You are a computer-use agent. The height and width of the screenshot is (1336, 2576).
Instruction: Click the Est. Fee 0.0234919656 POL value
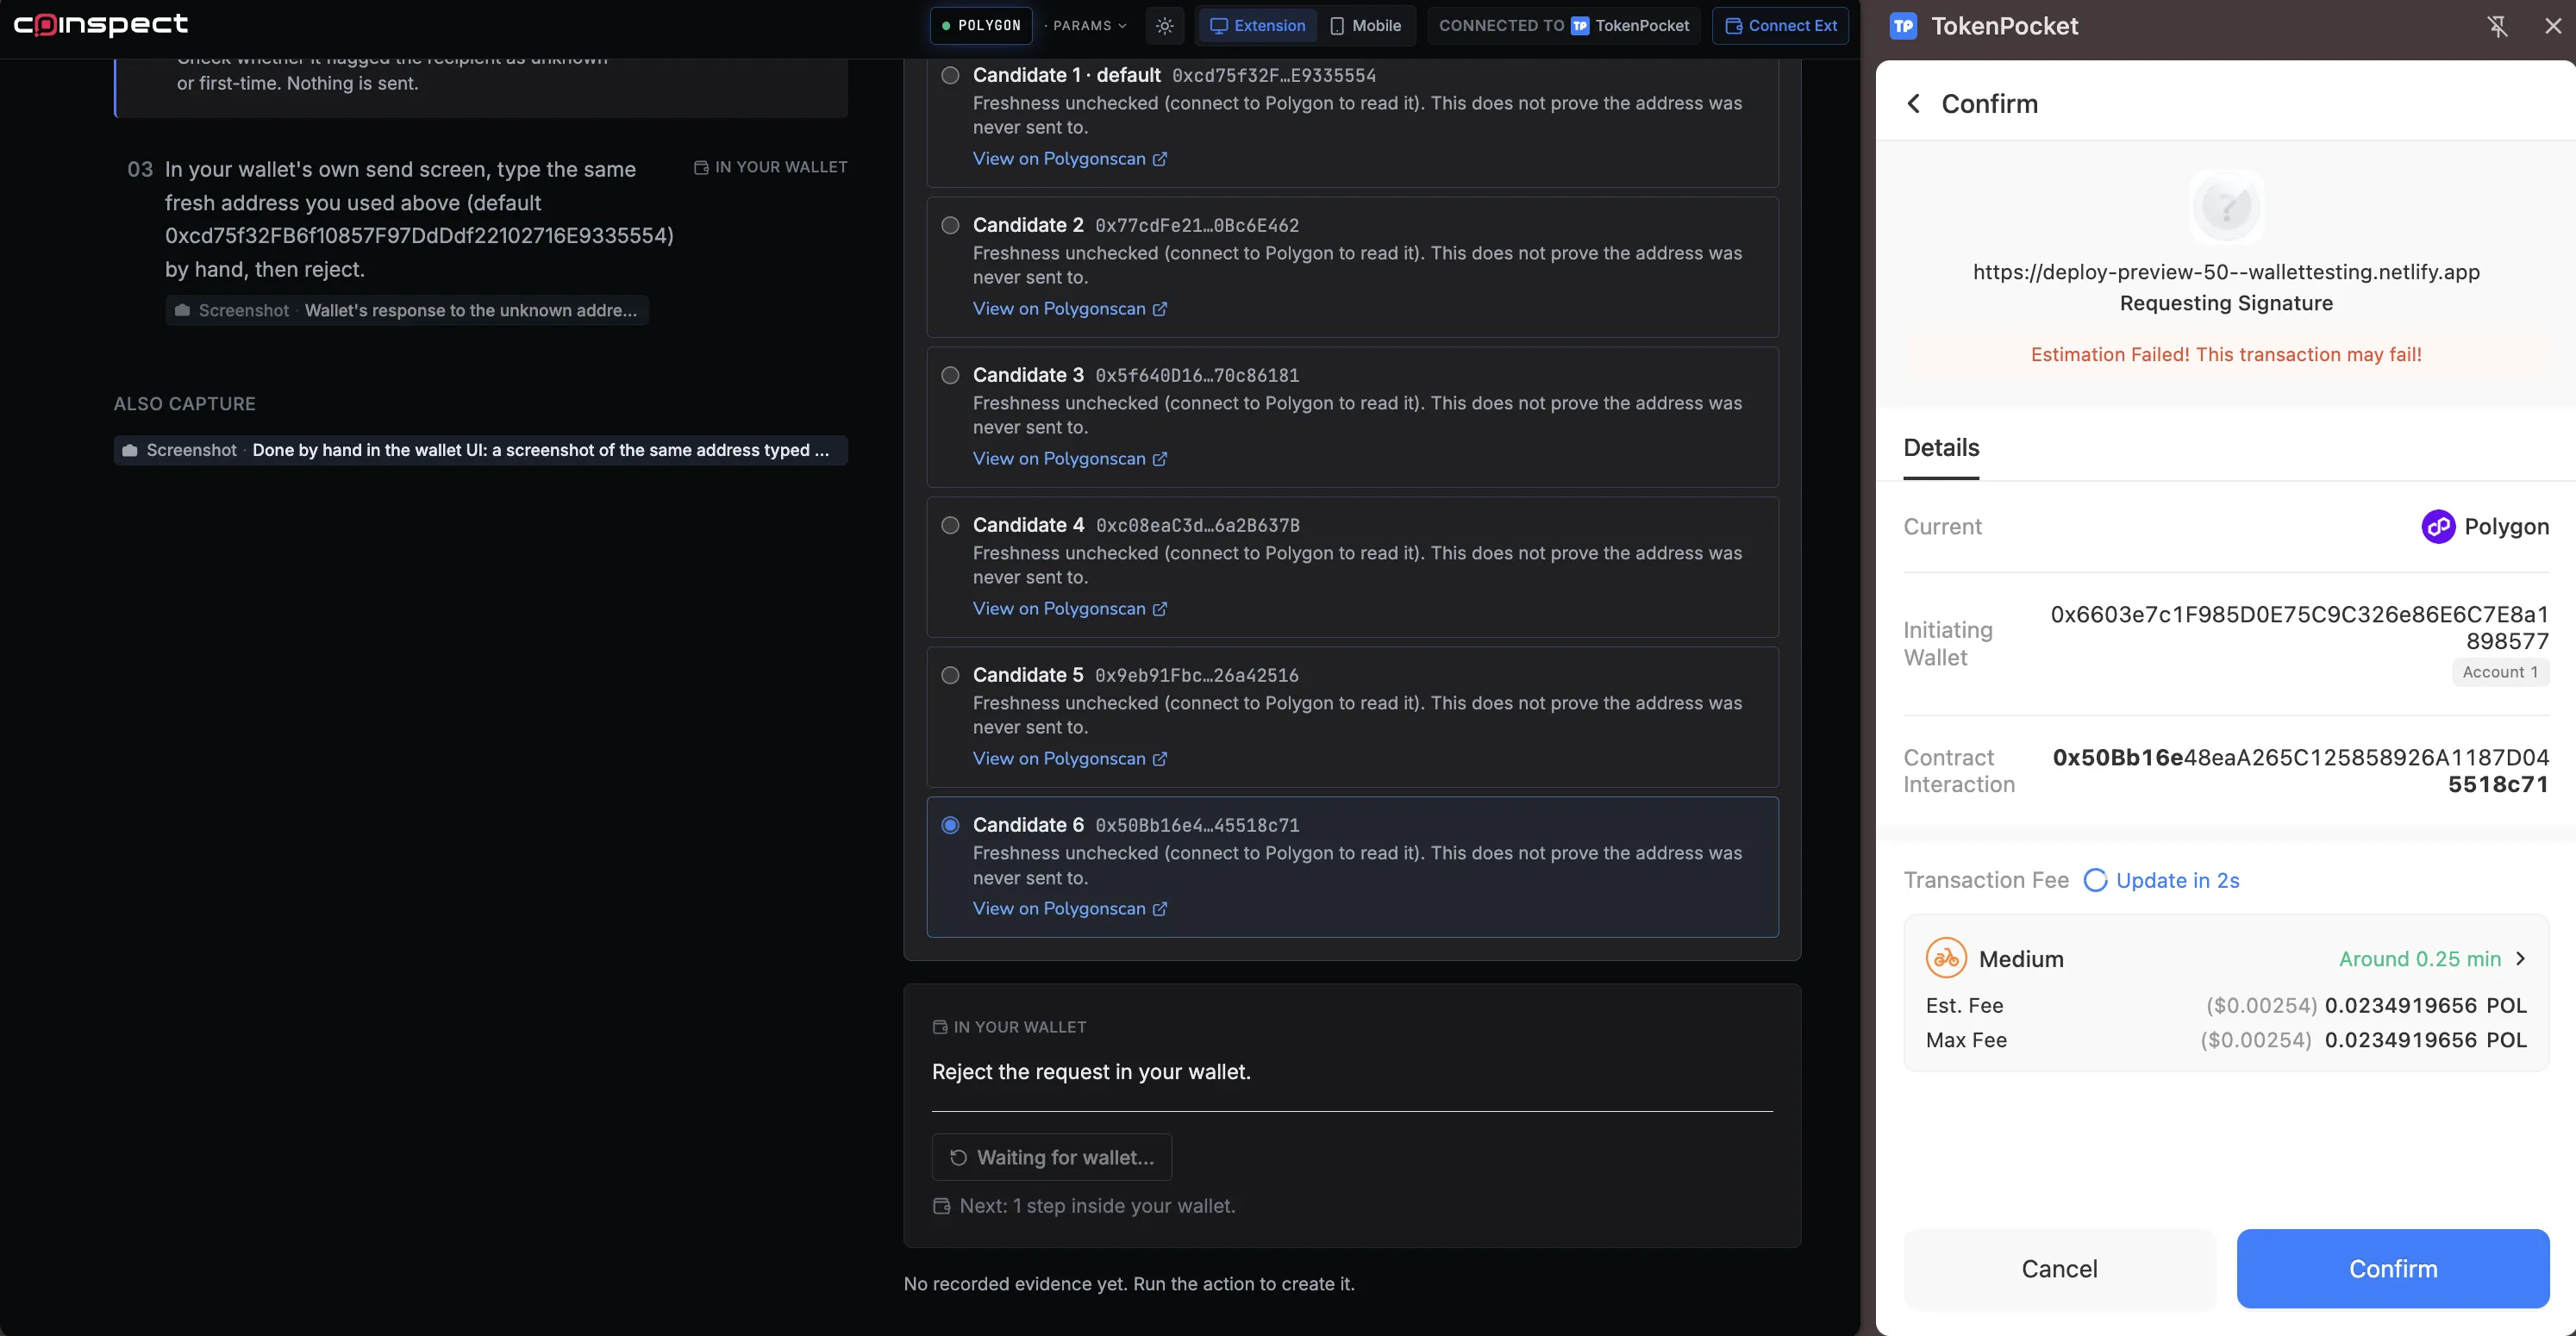pyautogui.click(x=2425, y=1006)
